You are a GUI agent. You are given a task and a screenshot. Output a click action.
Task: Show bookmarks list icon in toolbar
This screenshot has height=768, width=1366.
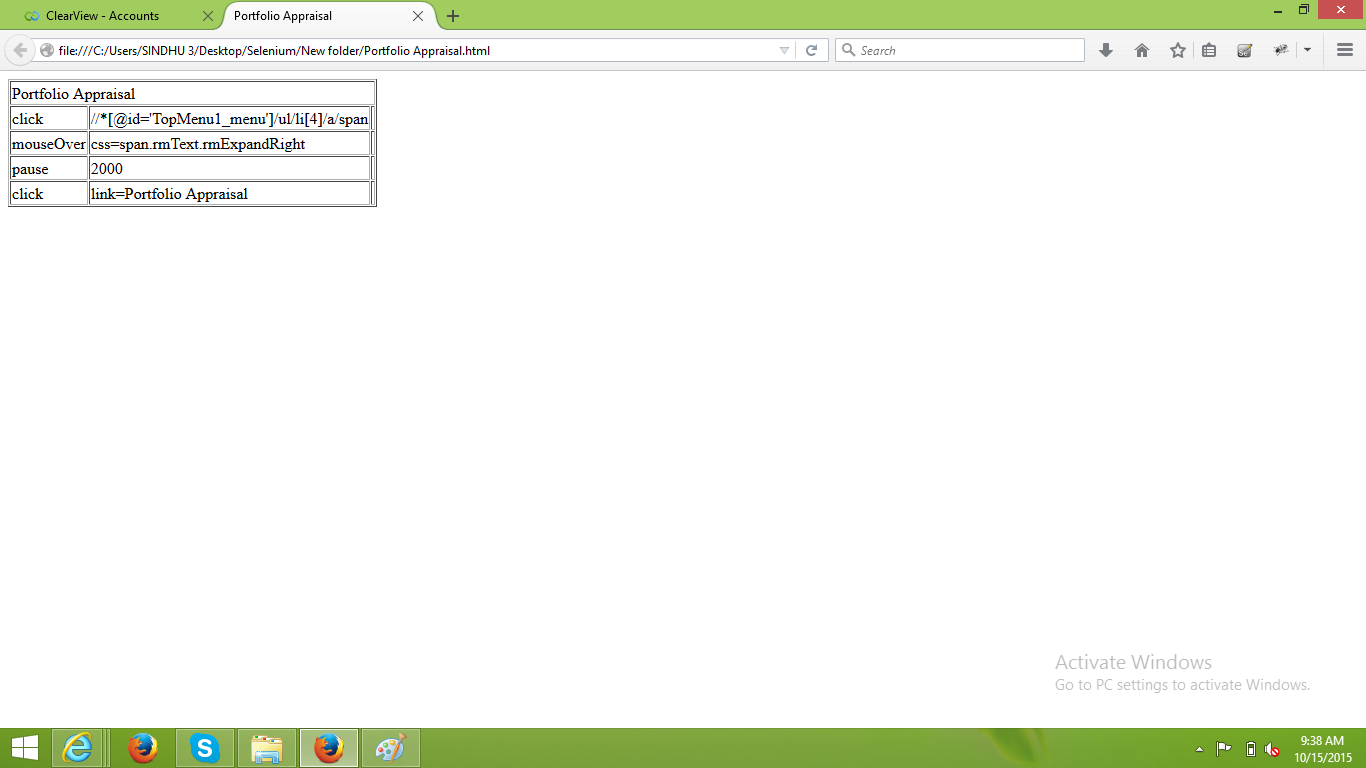click(1209, 50)
